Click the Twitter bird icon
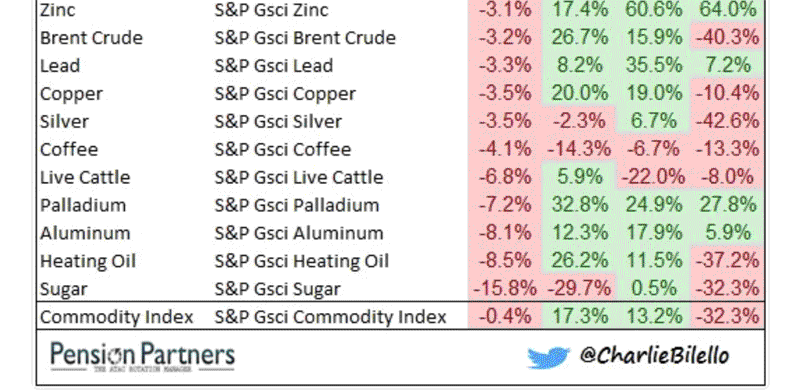This screenshot has height=391, width=800. (x=548, y=357)
